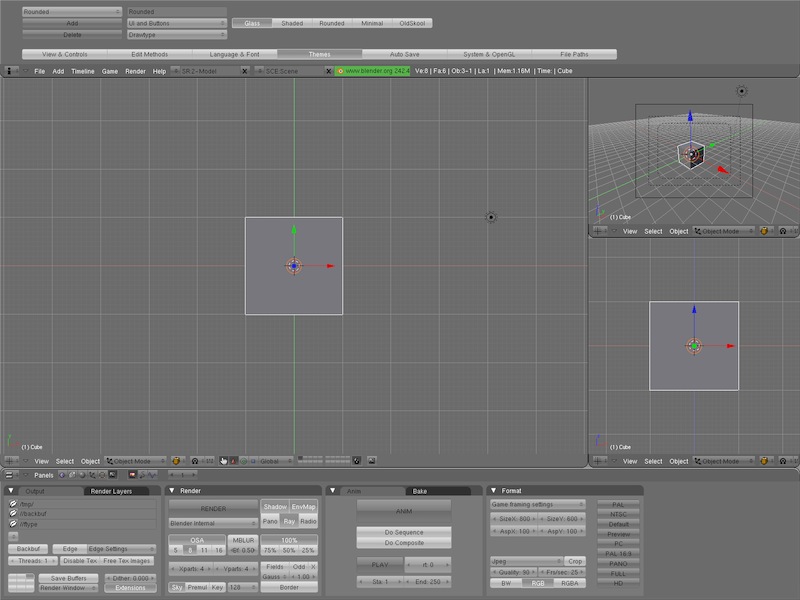Enable the EnvMap render toggle
The image size is (800, 600).
coord(303,507)
